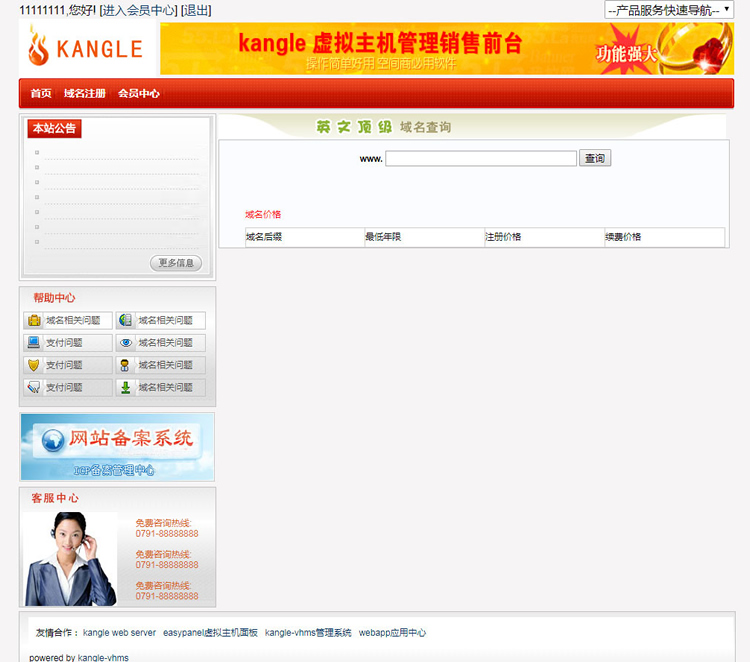
Task: Click the 进入会员中心 link at top
Action: (x=139, y=10)
